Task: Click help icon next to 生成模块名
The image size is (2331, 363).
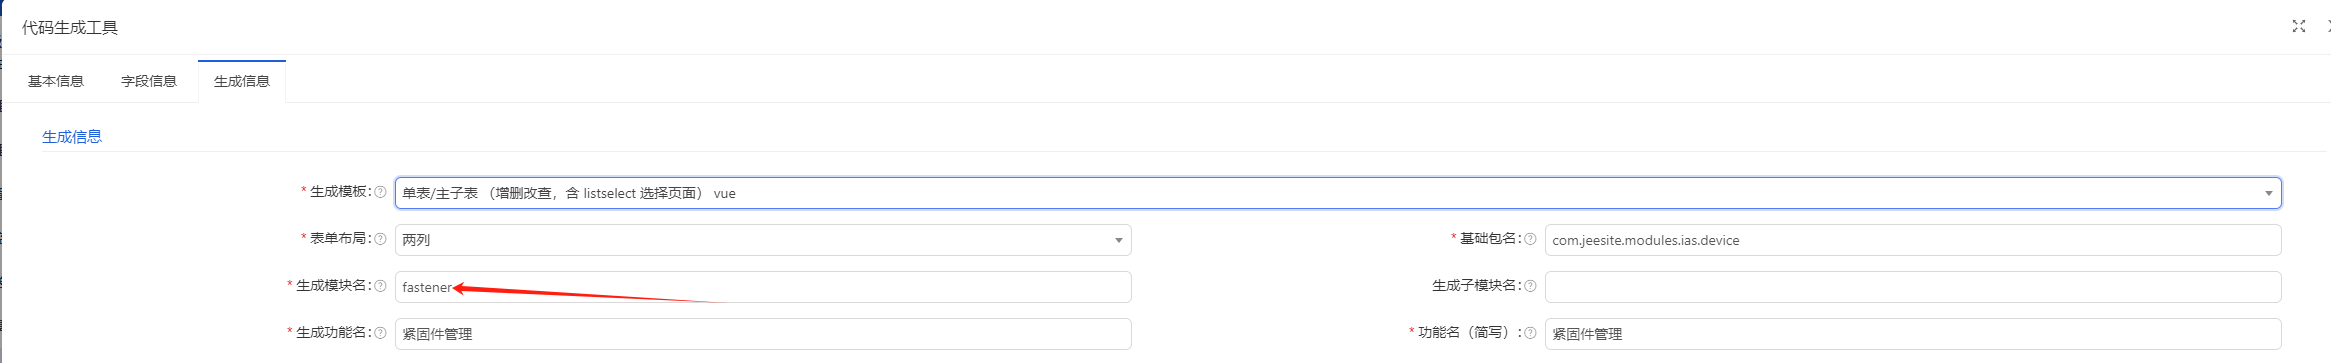Action: click(x=380, y=286)
